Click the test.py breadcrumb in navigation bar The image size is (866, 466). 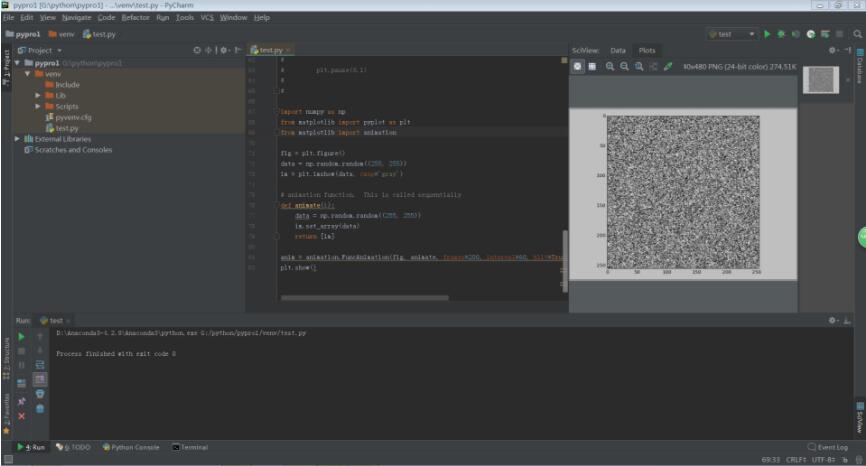point(99,34)
